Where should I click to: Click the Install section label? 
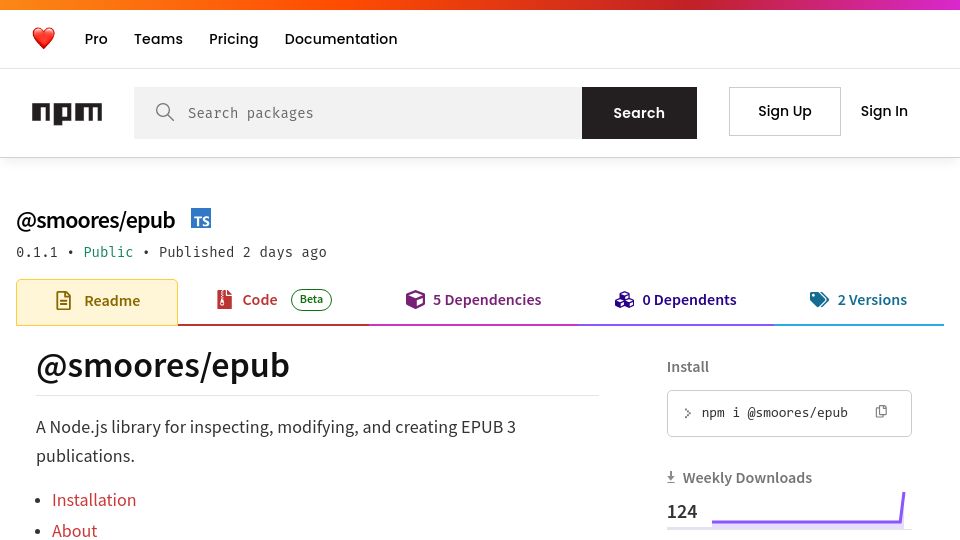pos(688,367)
